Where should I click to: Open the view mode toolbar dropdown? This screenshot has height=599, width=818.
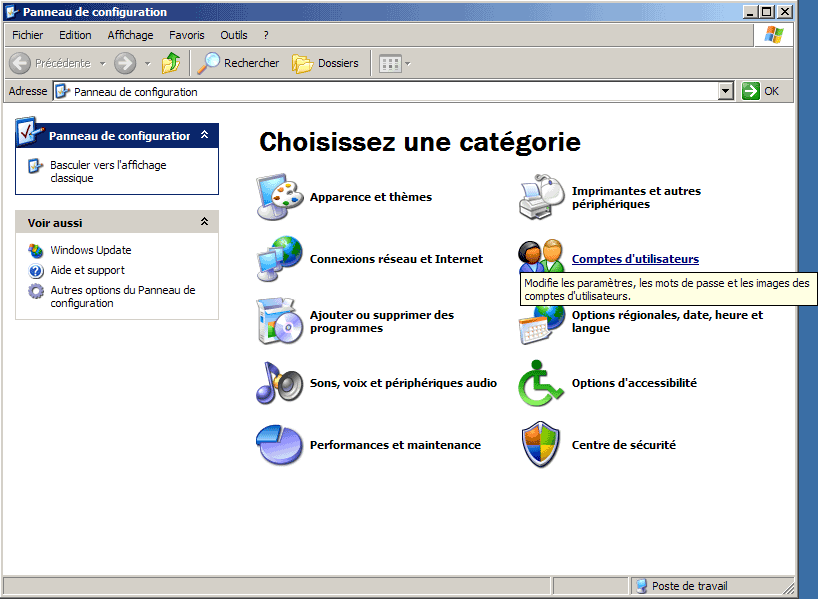(x=395, y=63)
